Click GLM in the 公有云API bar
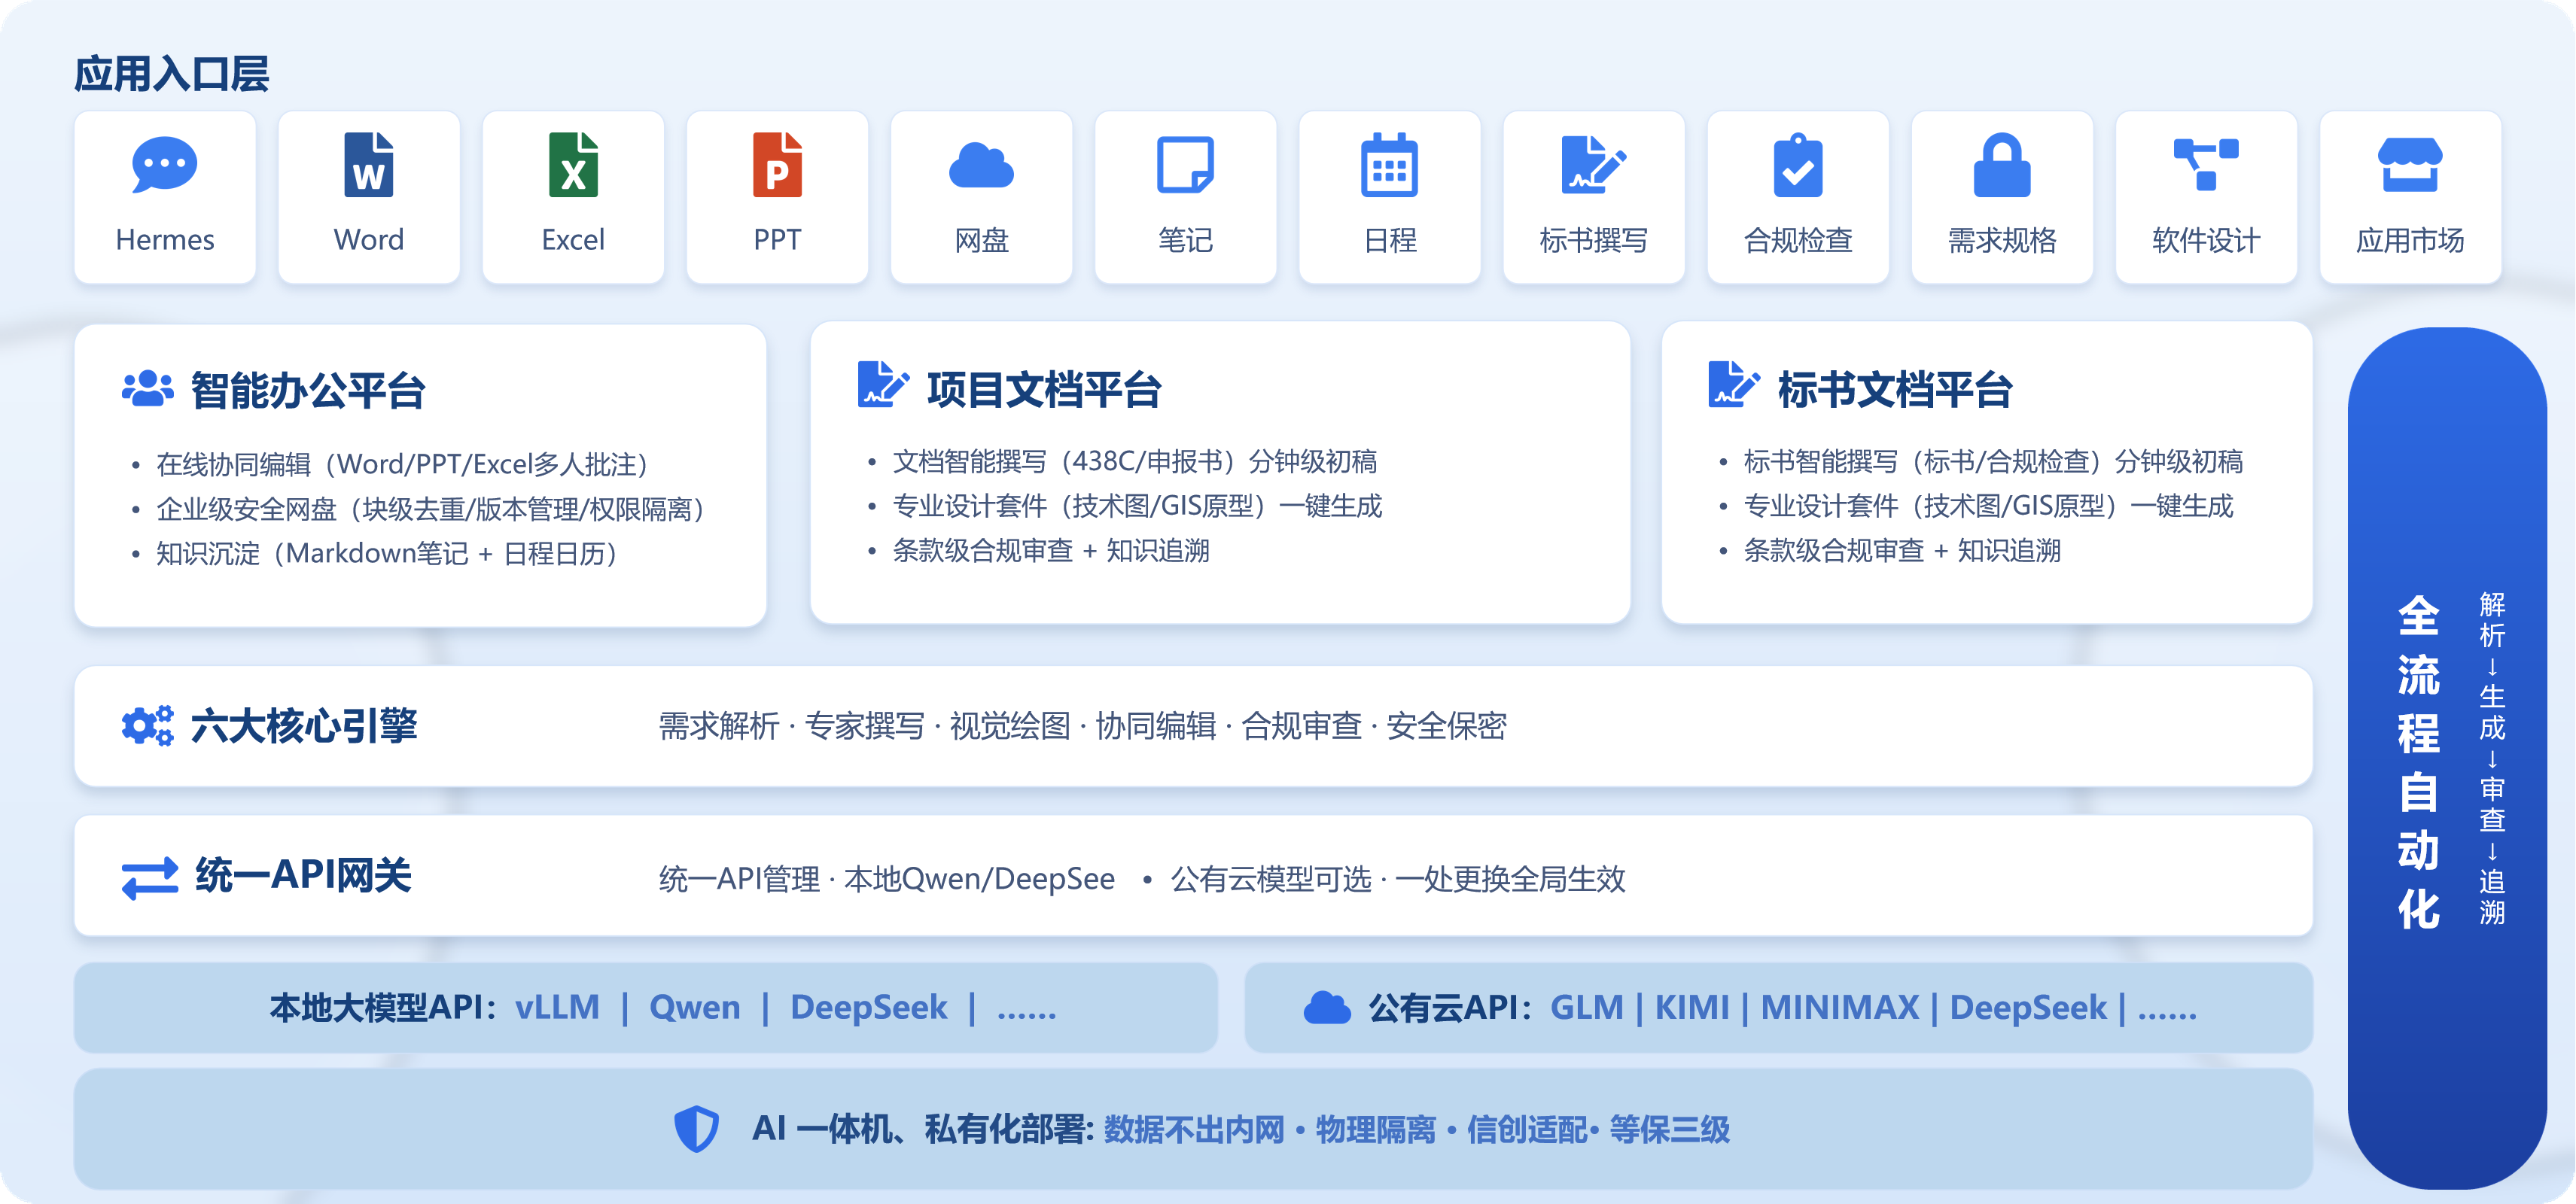 click(1587, 1007)
